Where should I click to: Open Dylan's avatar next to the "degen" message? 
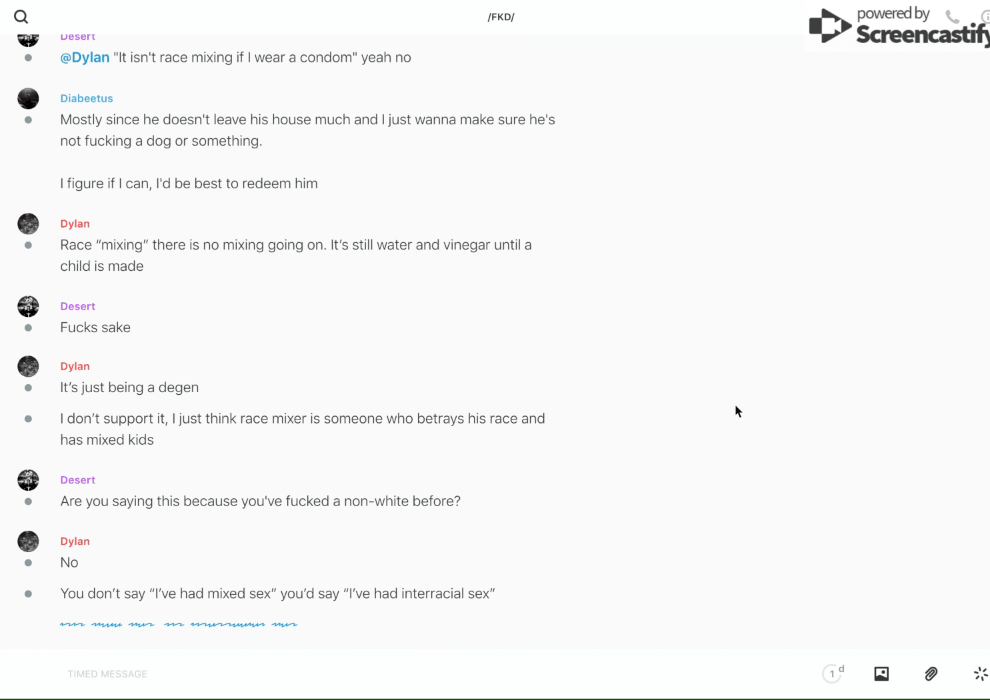click(x=28, y=366)
